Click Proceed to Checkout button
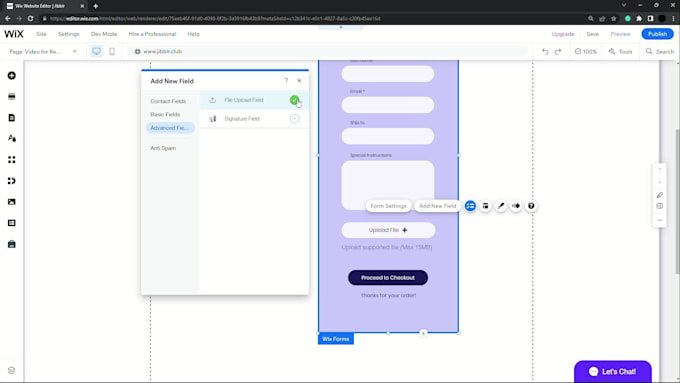680x383 pixels. click(x=388, y=278)
